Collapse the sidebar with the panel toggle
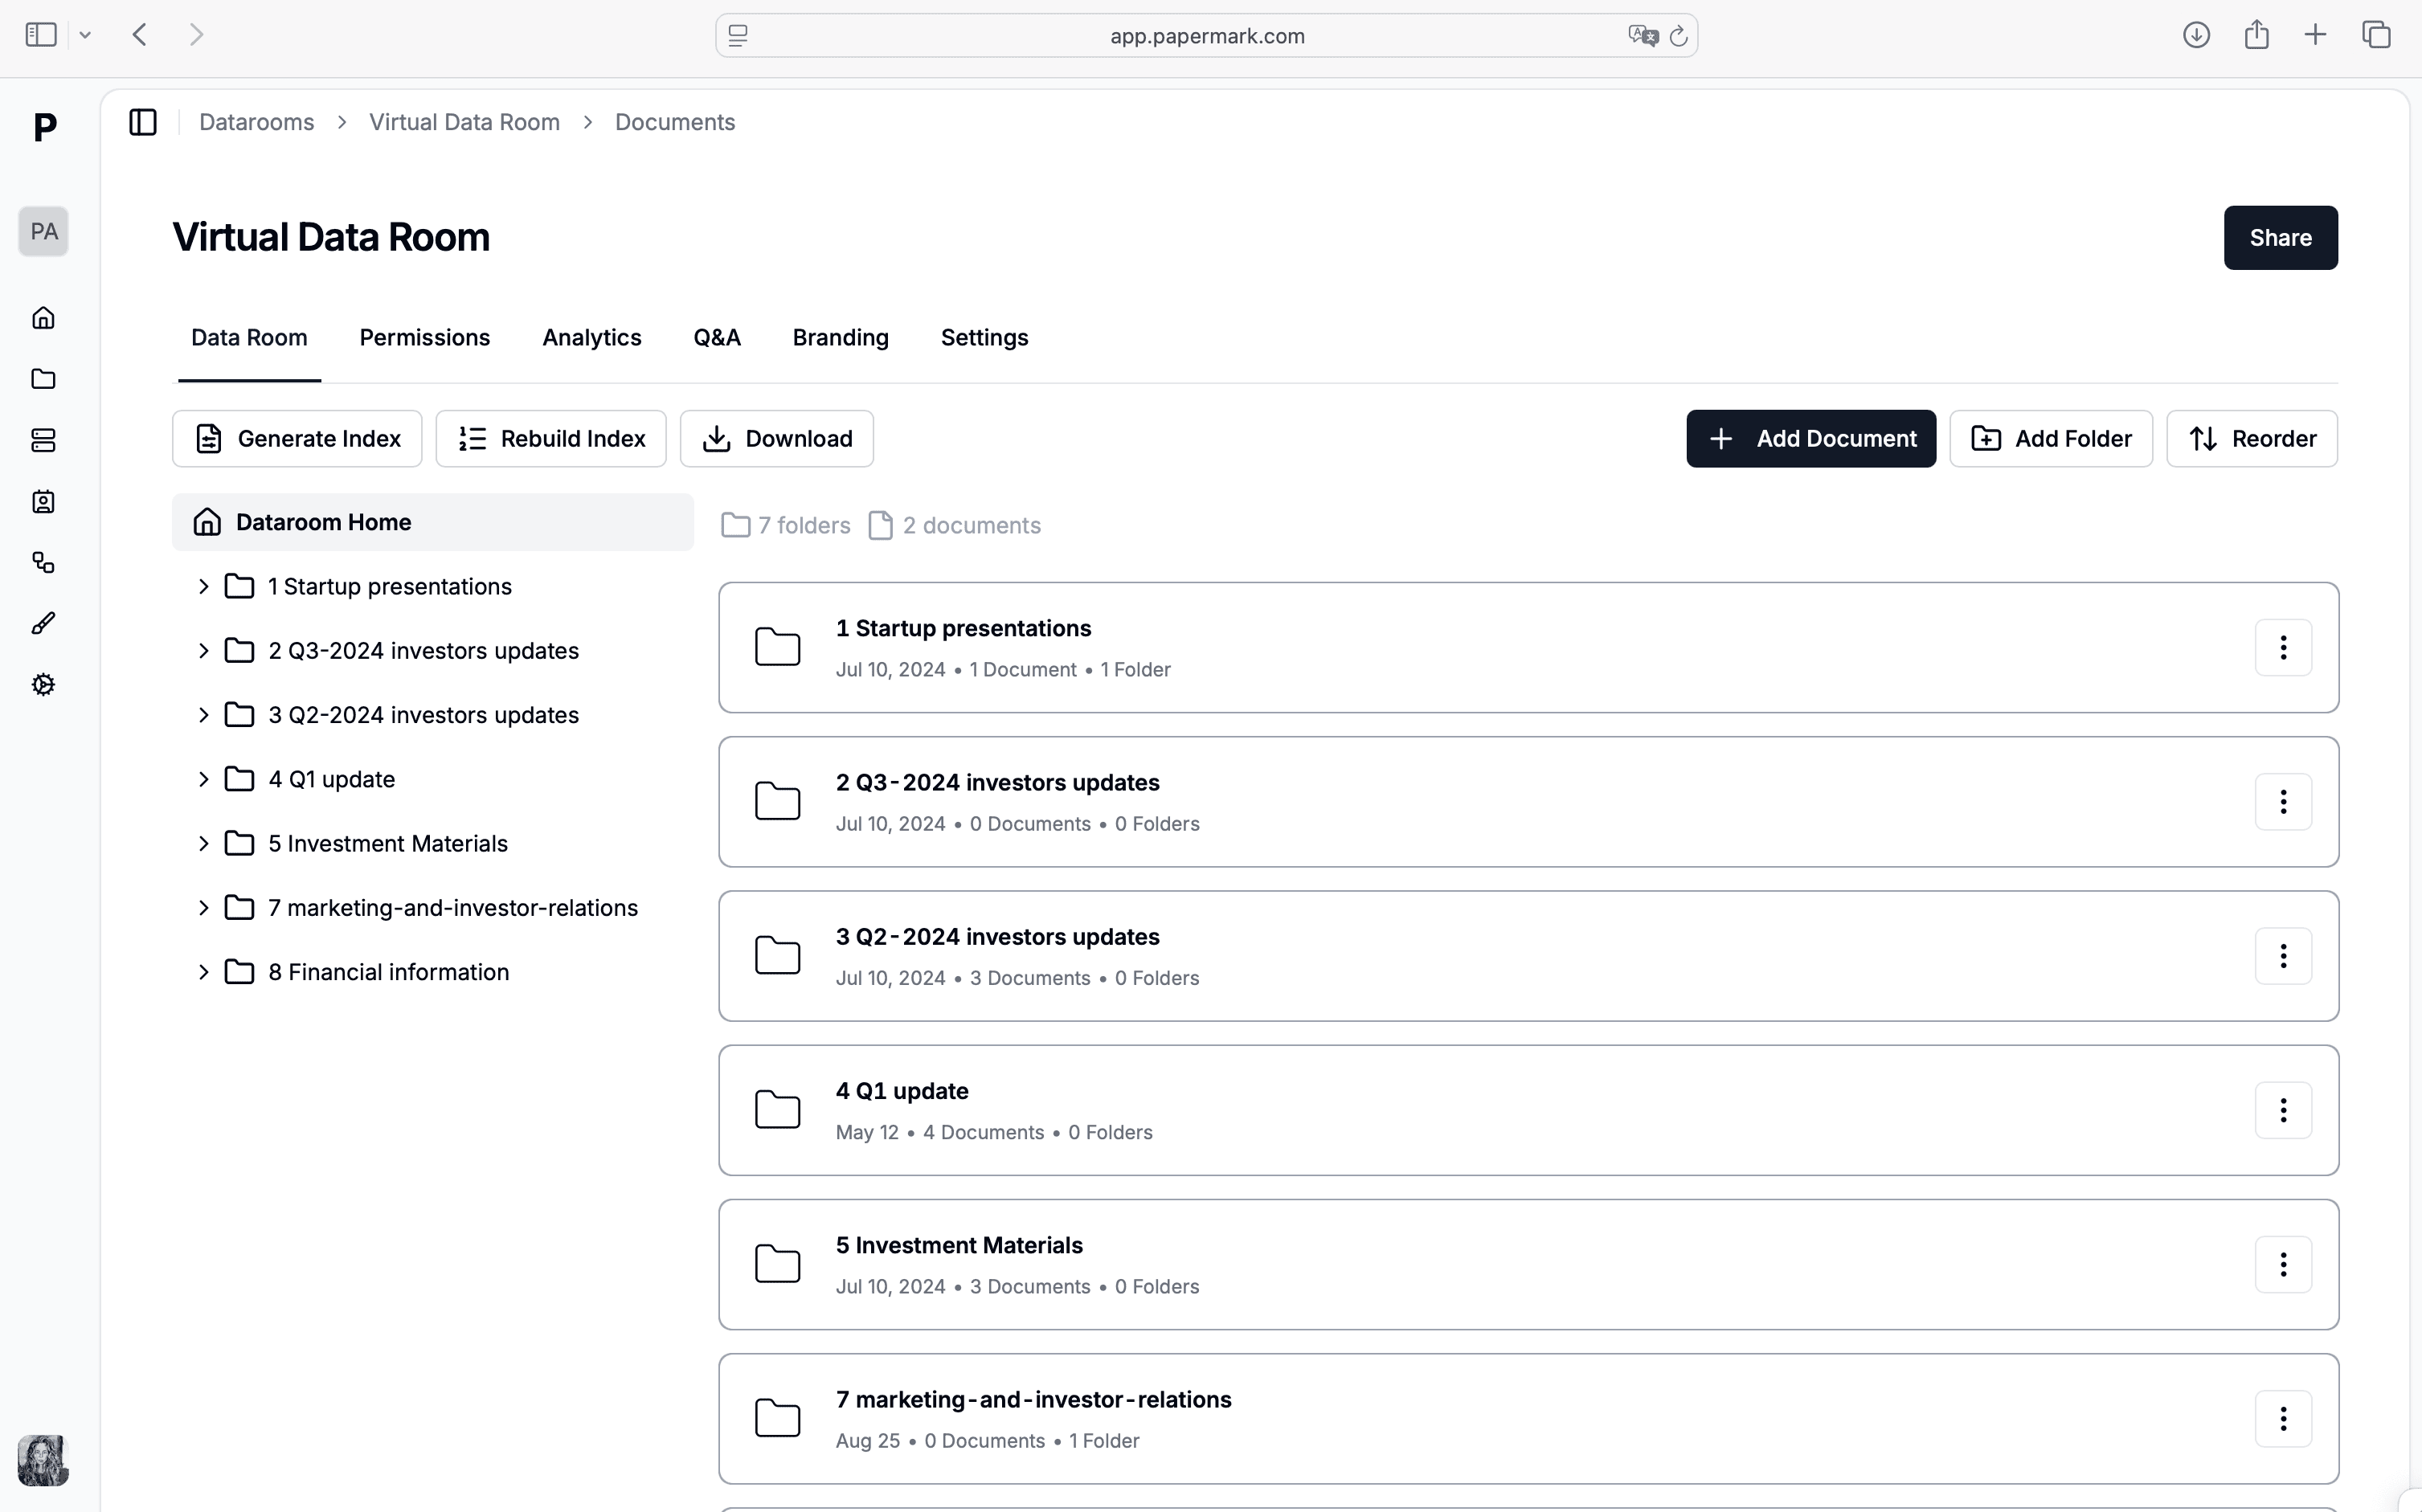2422x1512 pixels. 143,121
